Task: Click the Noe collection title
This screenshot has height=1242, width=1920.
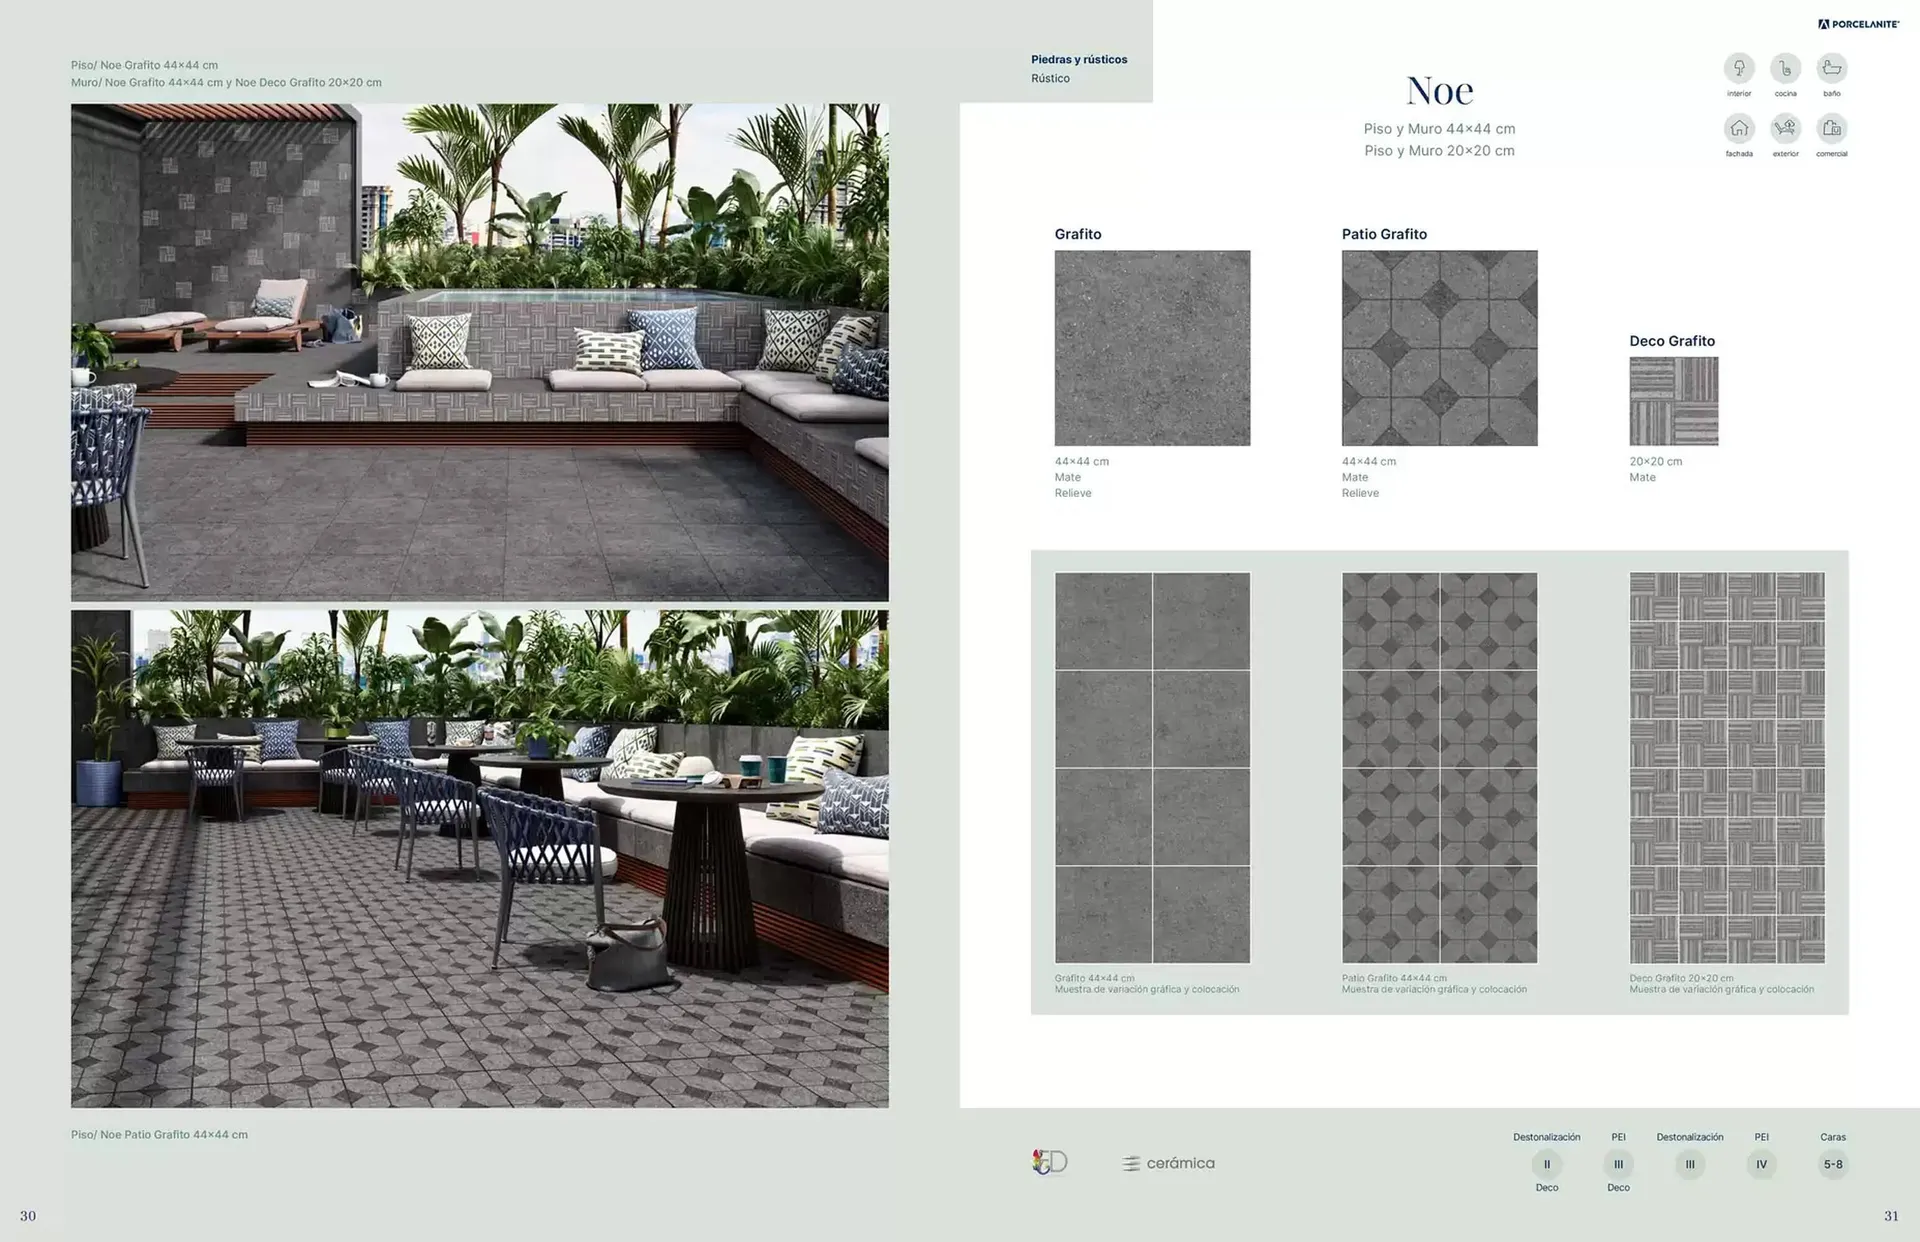Action: [1439, 91]
